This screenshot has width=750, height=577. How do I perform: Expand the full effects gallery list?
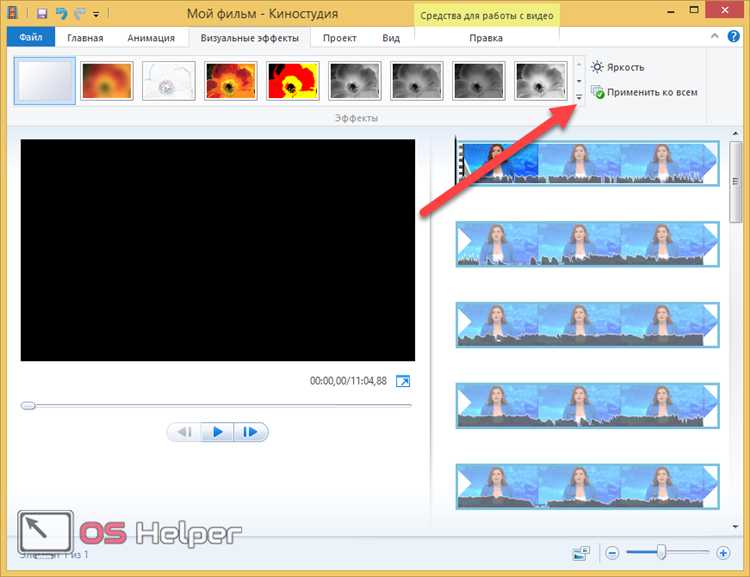pos(579,97)
